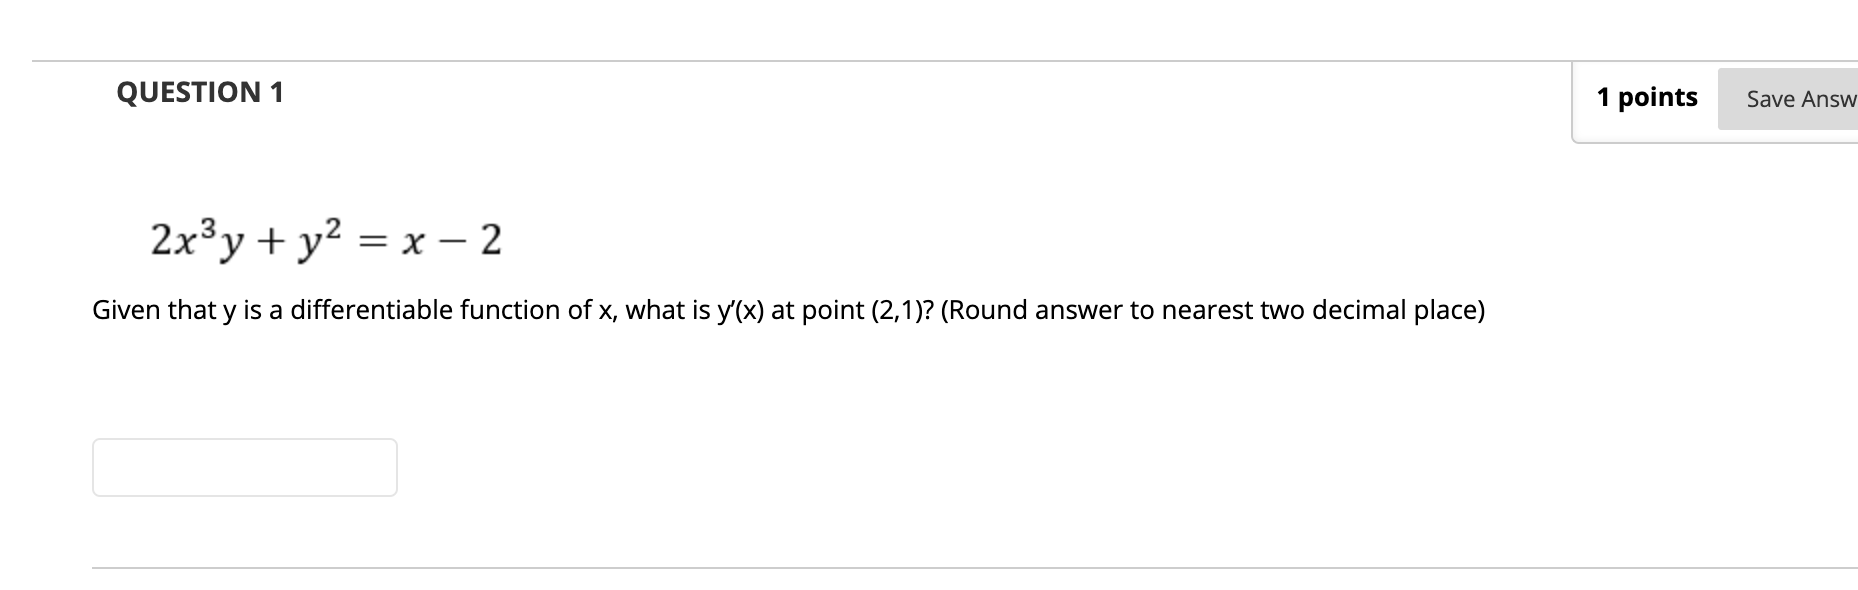
Task: Save your work using Save Answer
Action: tap(1800, 99)
